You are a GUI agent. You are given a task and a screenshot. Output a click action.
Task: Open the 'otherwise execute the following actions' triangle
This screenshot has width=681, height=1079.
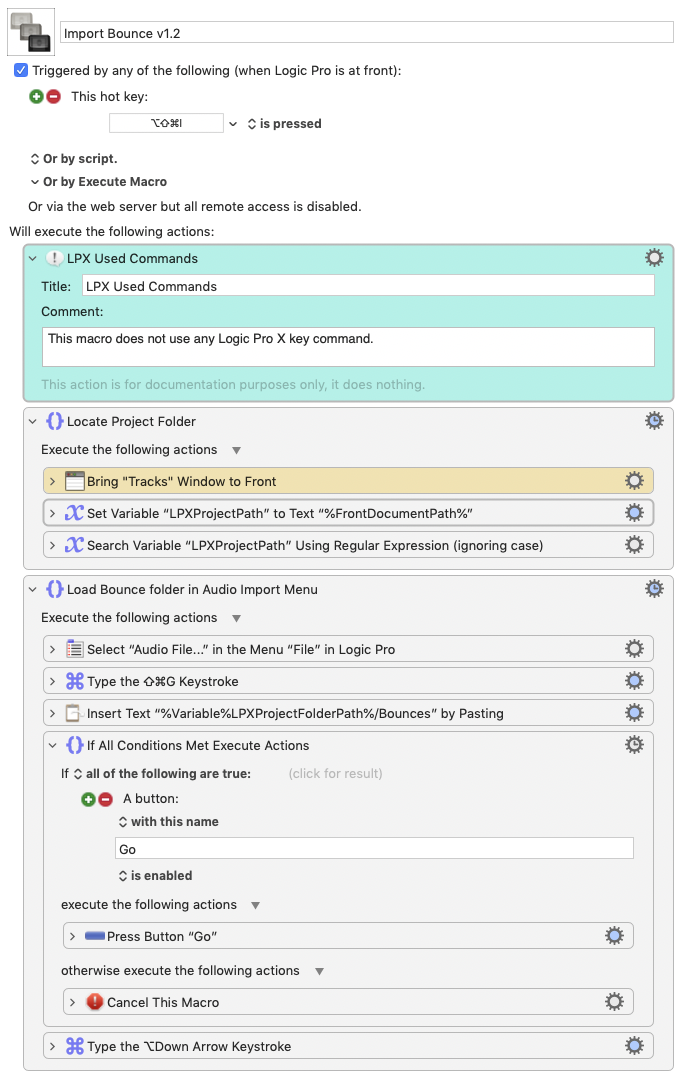tap(319, 972)
